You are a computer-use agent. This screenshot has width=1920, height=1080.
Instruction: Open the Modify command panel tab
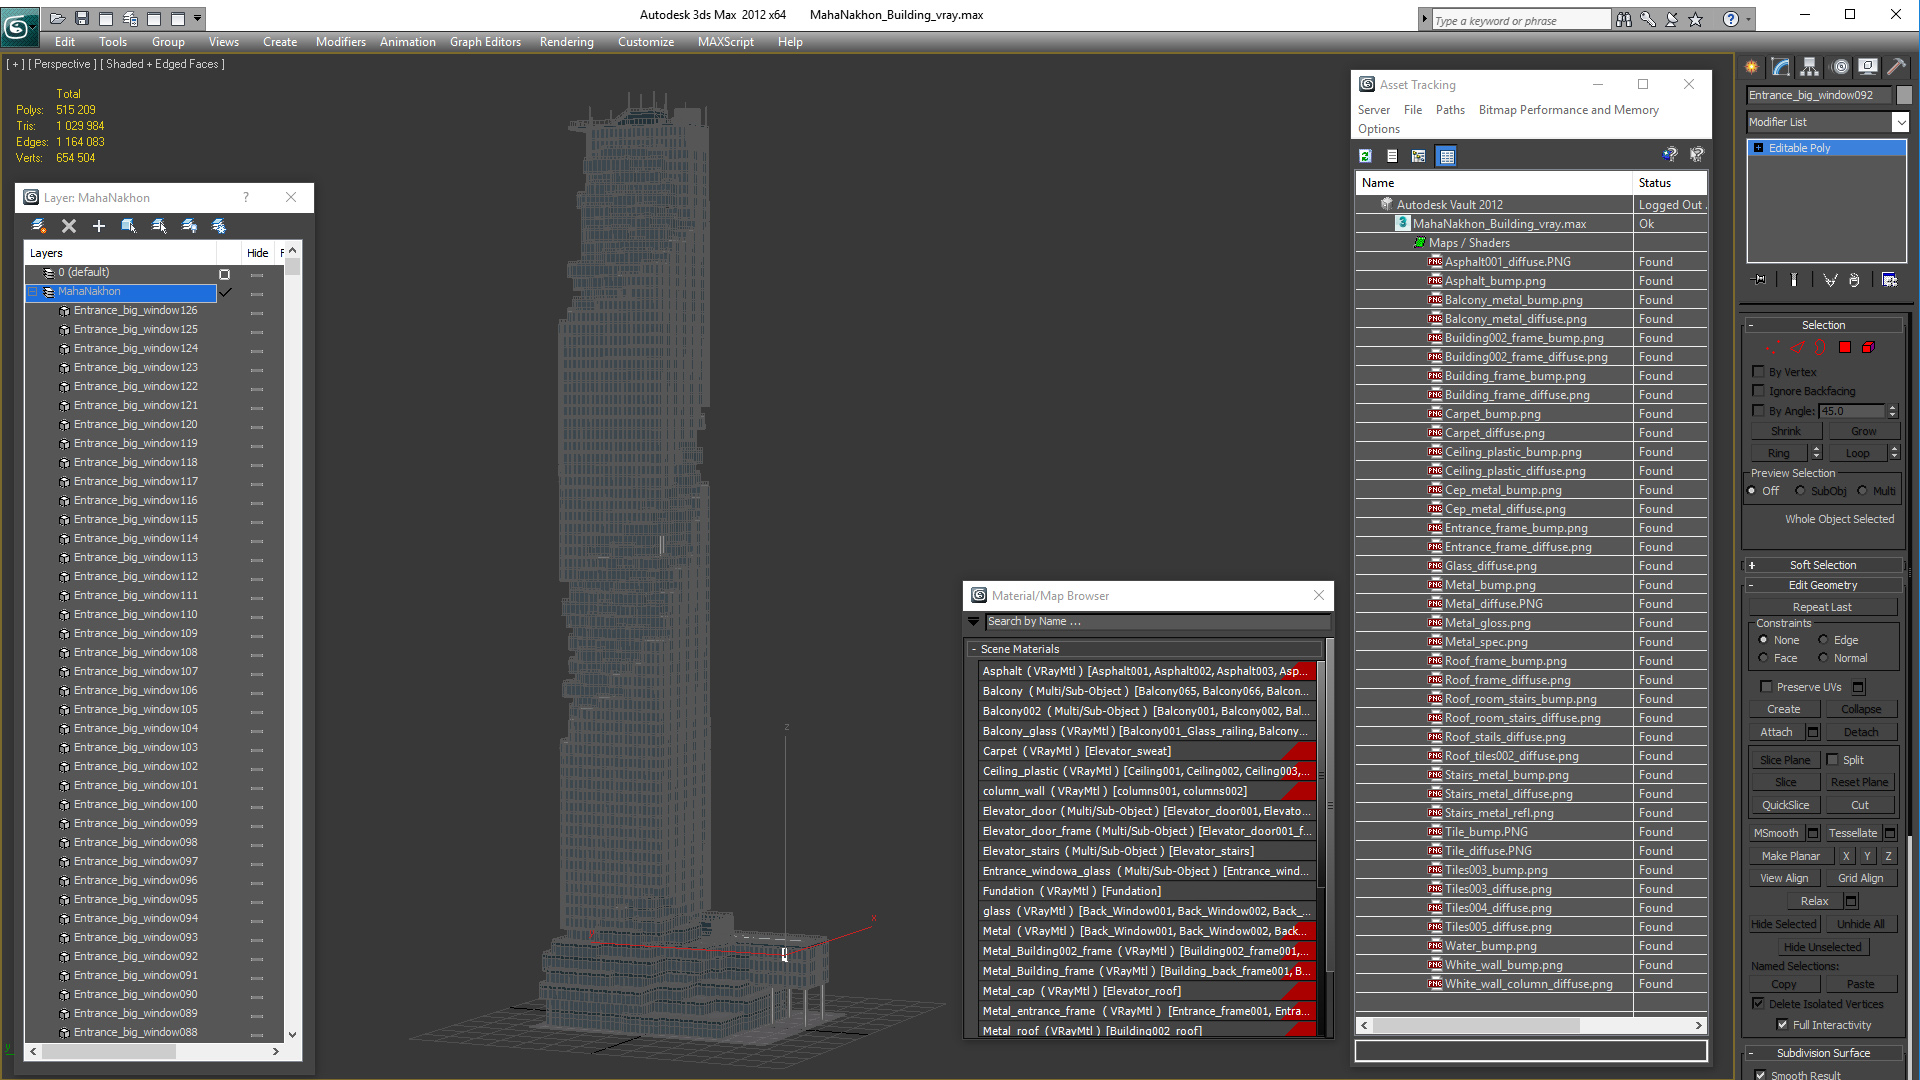tap(1781, 67)
